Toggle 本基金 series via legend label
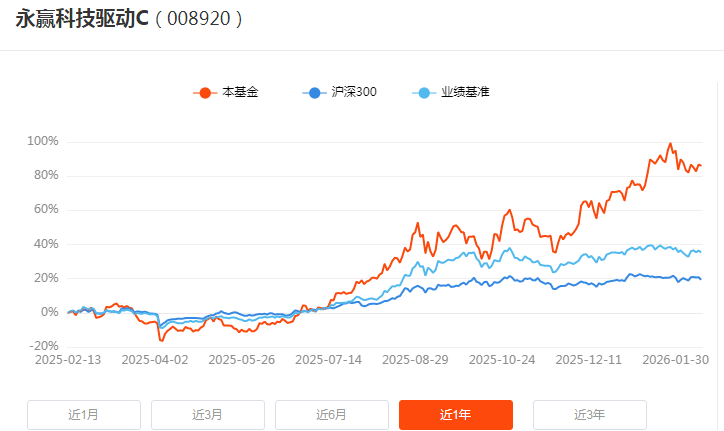 [x=240, y=93]
